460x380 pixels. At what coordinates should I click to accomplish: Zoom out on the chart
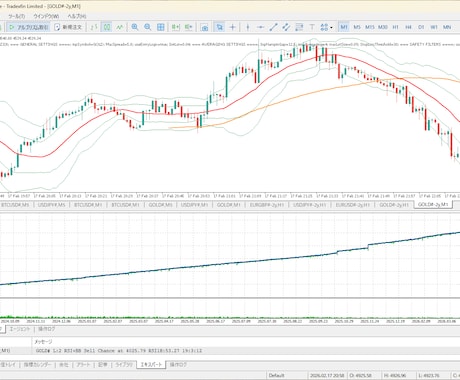coord(148,27)
